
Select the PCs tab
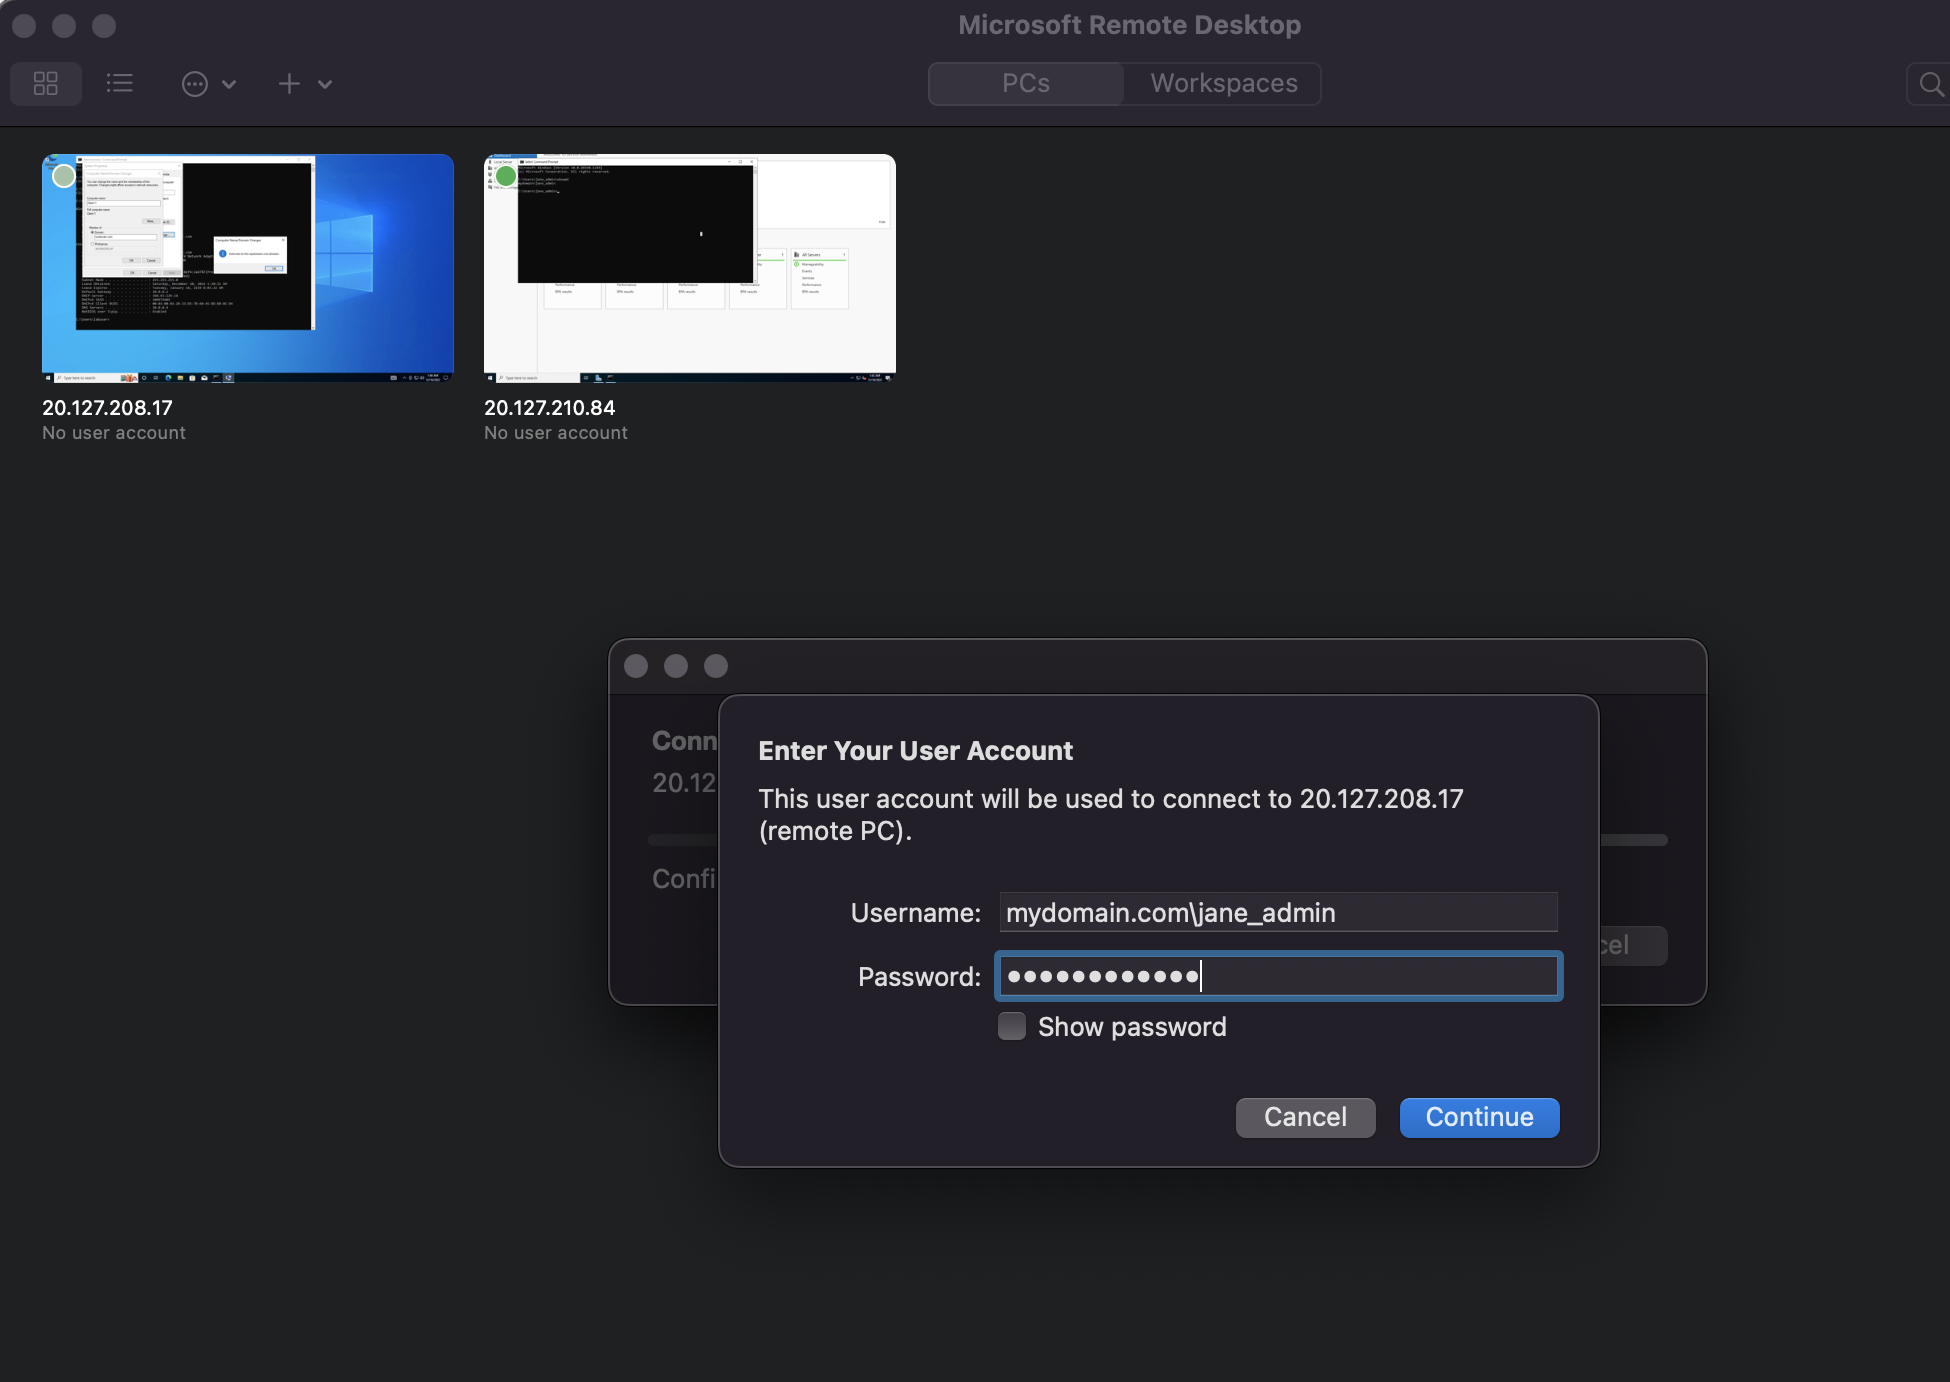tap(1026, 83)
